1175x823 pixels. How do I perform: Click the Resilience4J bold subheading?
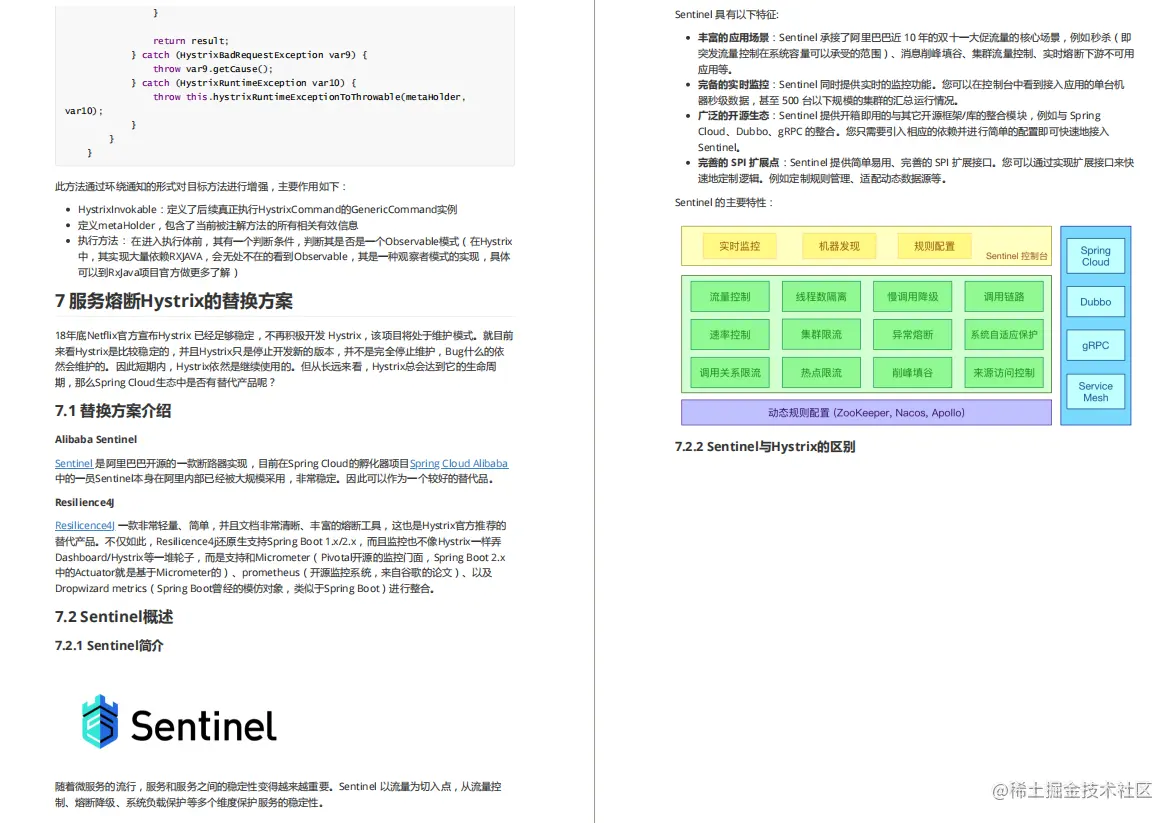(85, 502)
